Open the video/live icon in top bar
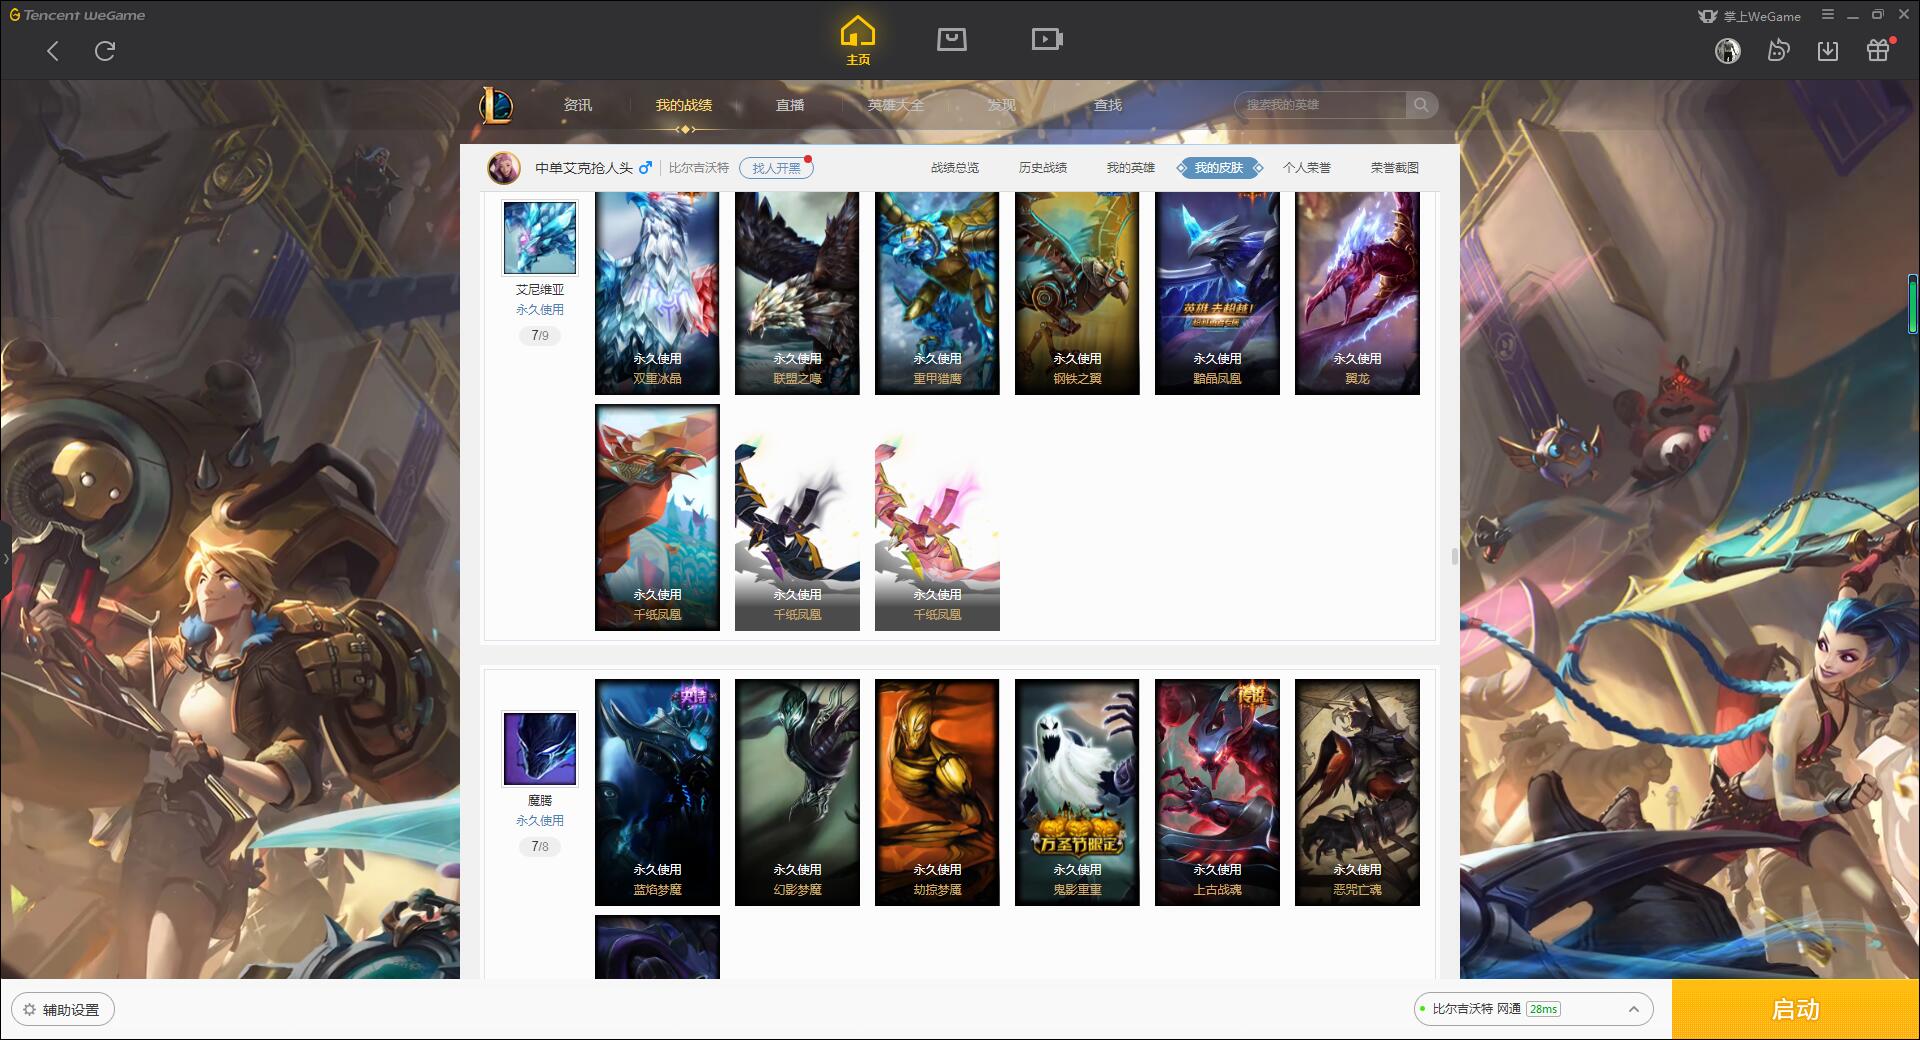 point(1047,40)
